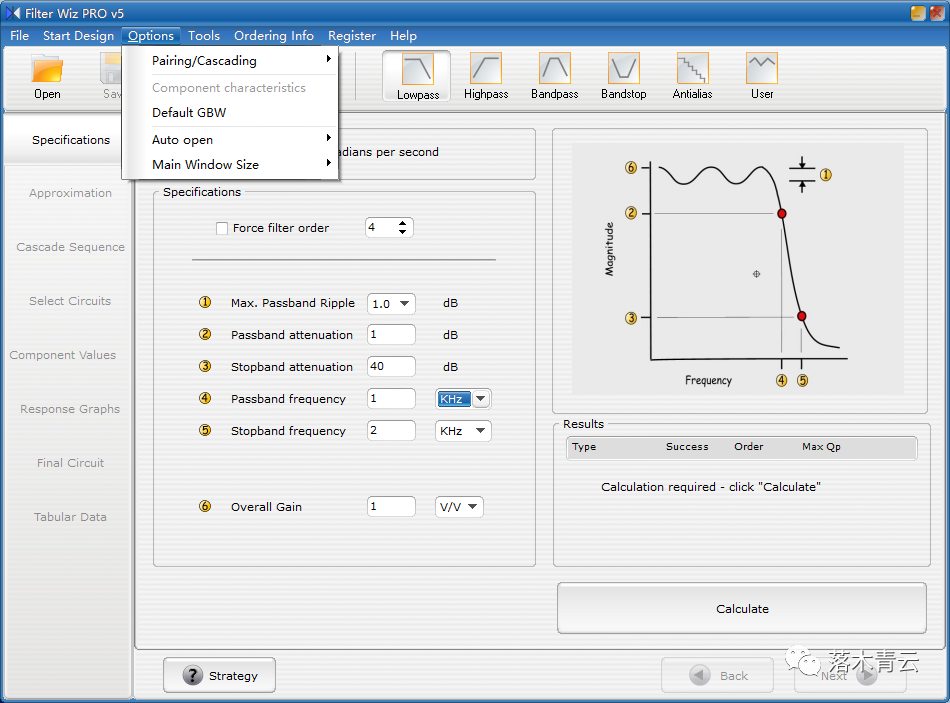Select the Lowpass filter type icon

pos(417,69)
